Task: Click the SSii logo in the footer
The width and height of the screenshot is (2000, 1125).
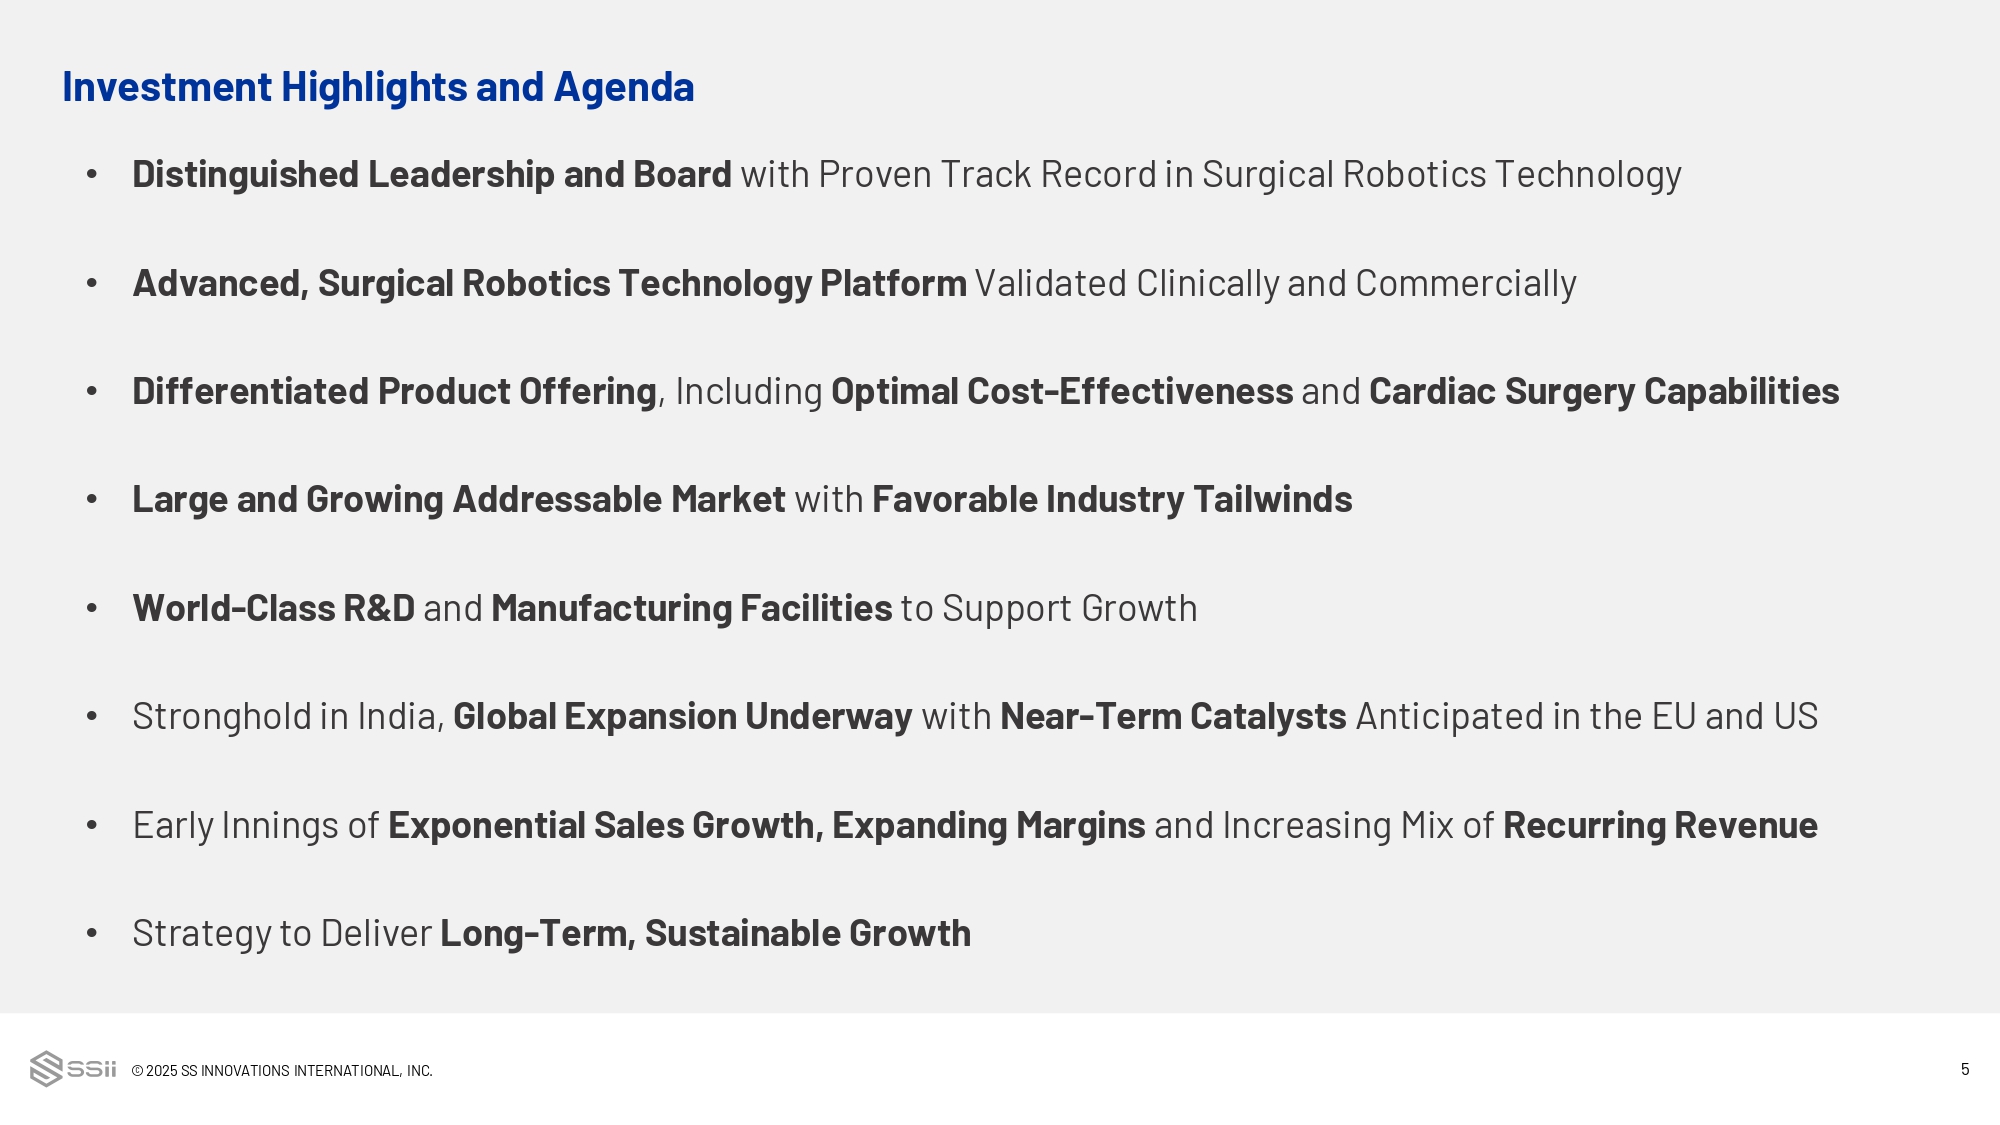Action: [73, 1069]
